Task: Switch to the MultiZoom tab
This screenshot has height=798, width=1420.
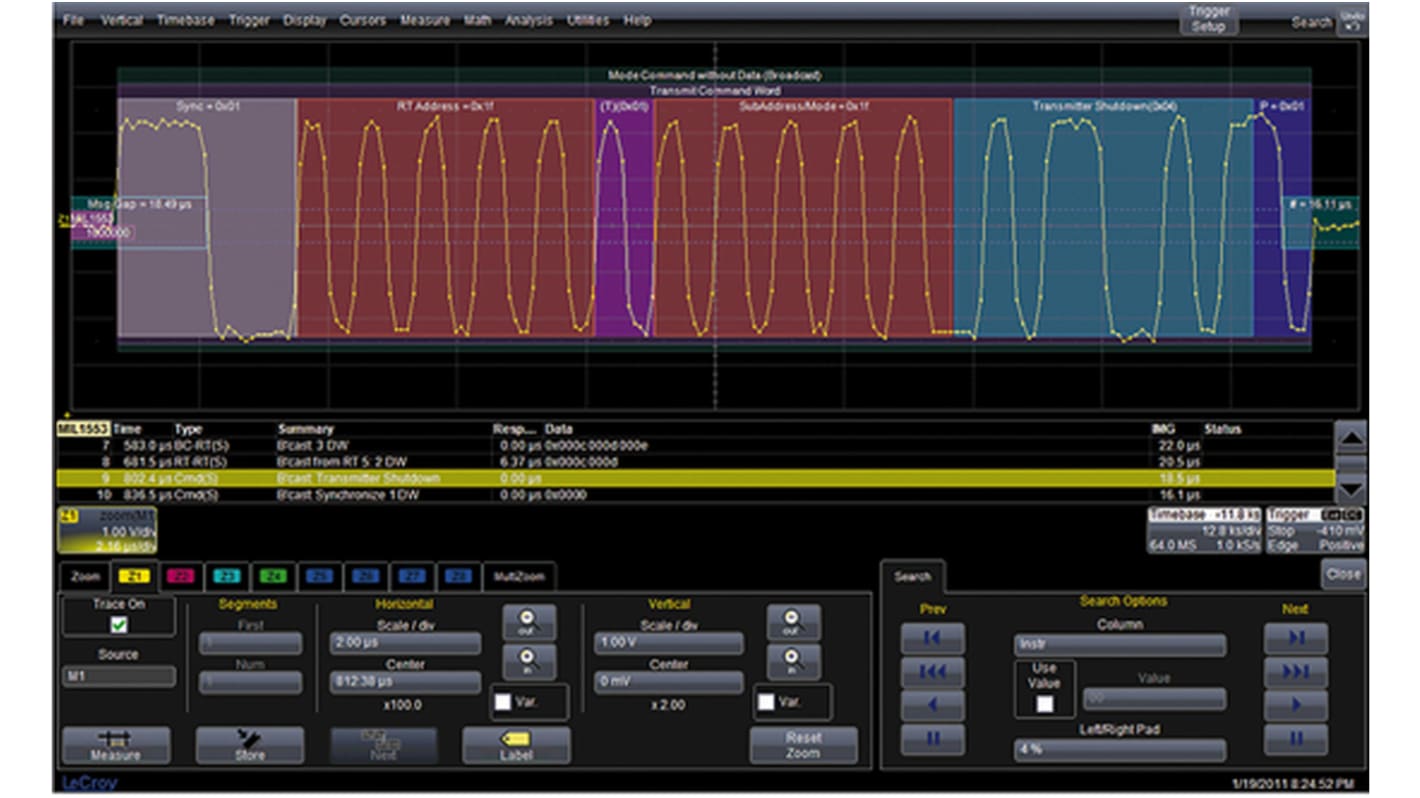Action: [x=519, y=577]
